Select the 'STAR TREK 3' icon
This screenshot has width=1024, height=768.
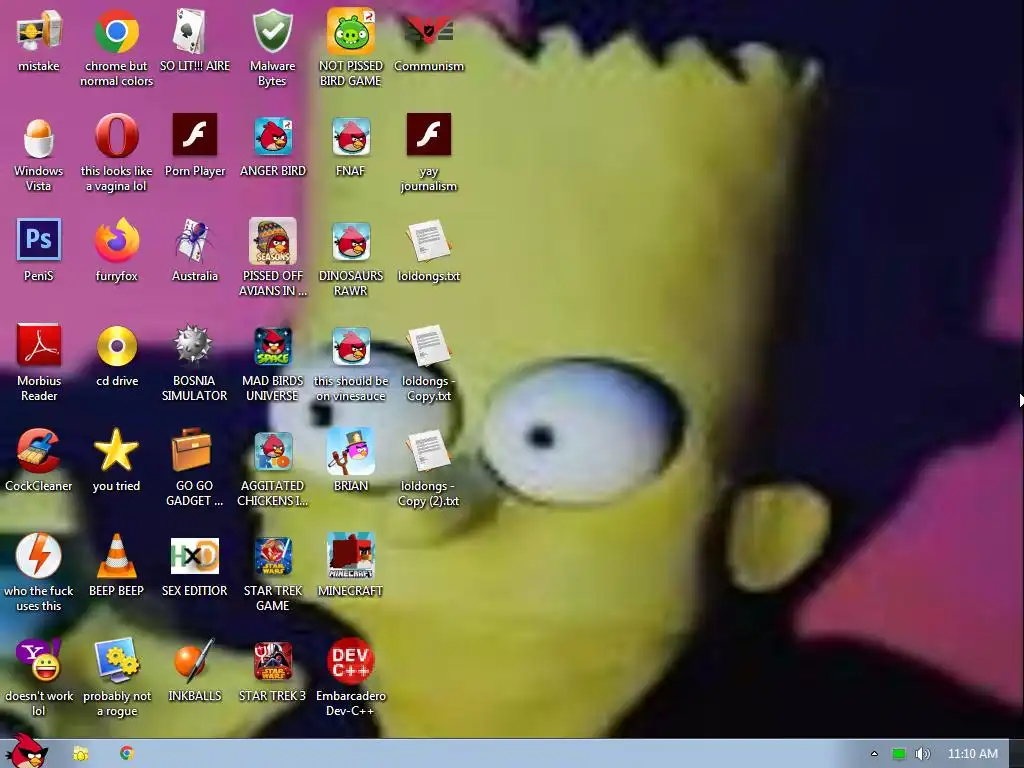(272, 661)
